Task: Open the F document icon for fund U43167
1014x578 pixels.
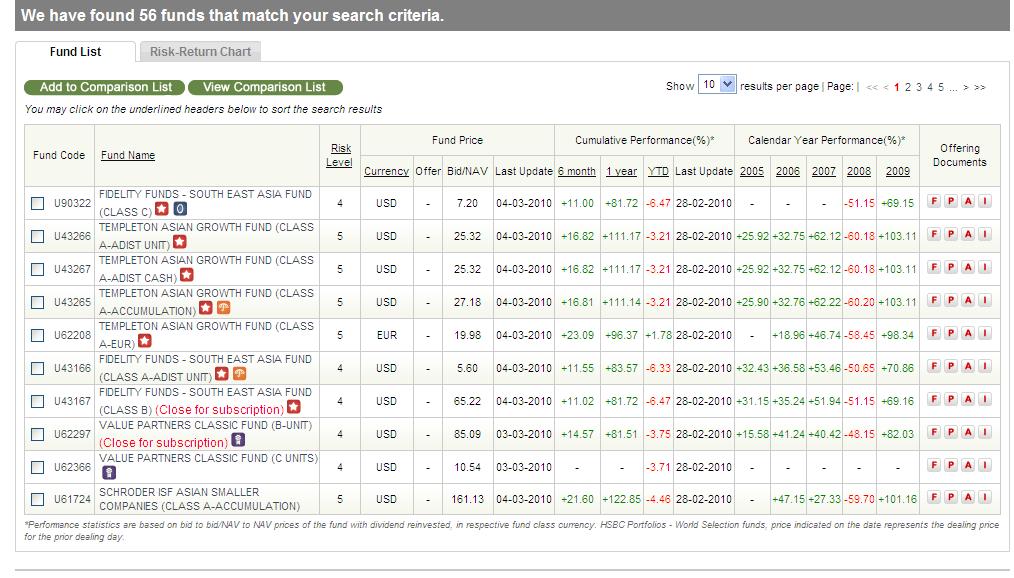Action: (x=933, y=399)
